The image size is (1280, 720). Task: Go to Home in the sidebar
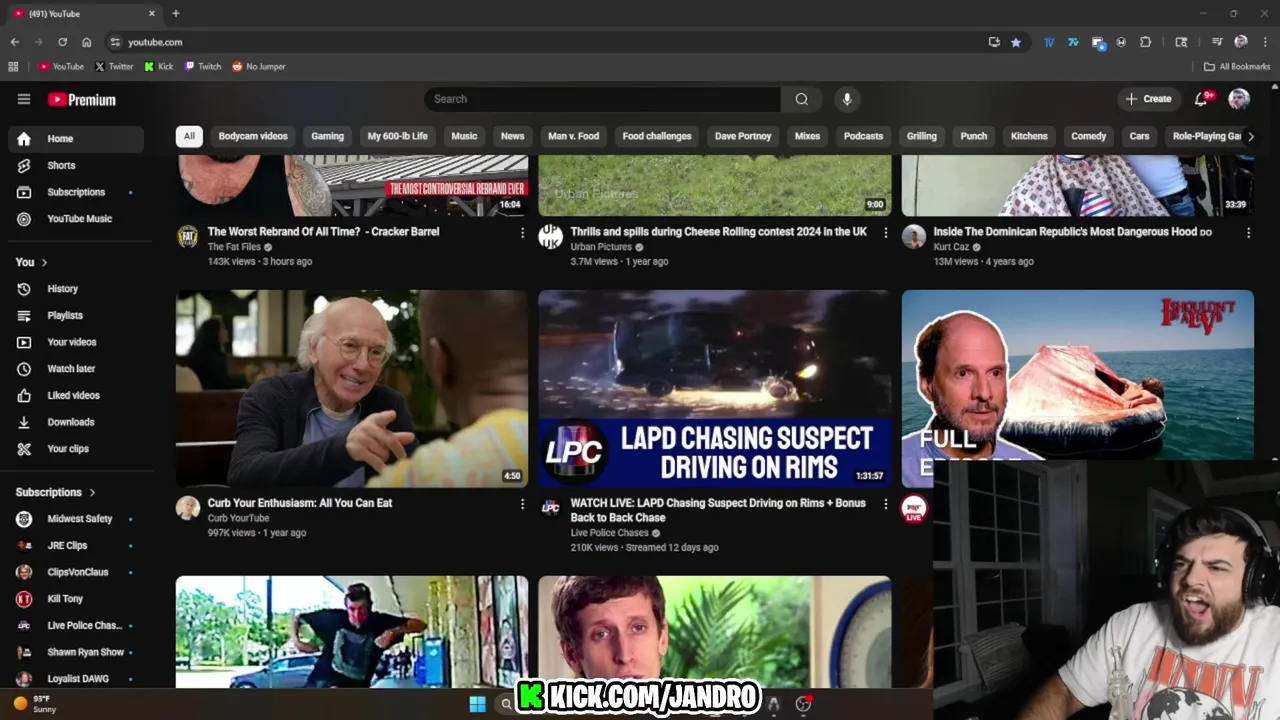pos(75,139)
